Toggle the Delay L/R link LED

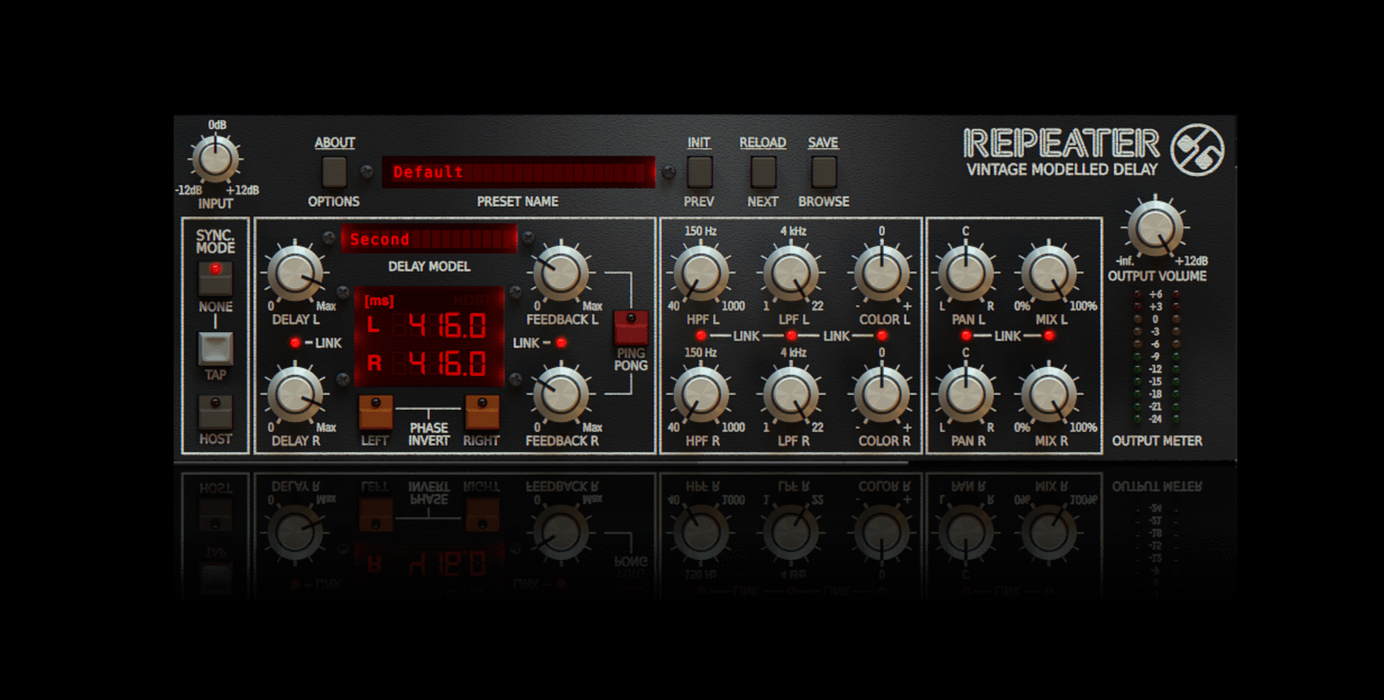[x=295, y=343]
